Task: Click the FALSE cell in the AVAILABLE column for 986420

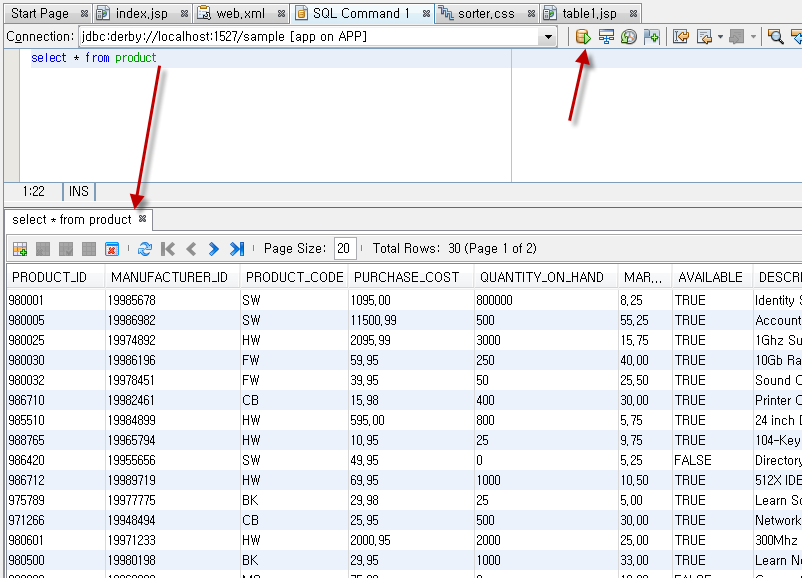Action: [712, 460]
